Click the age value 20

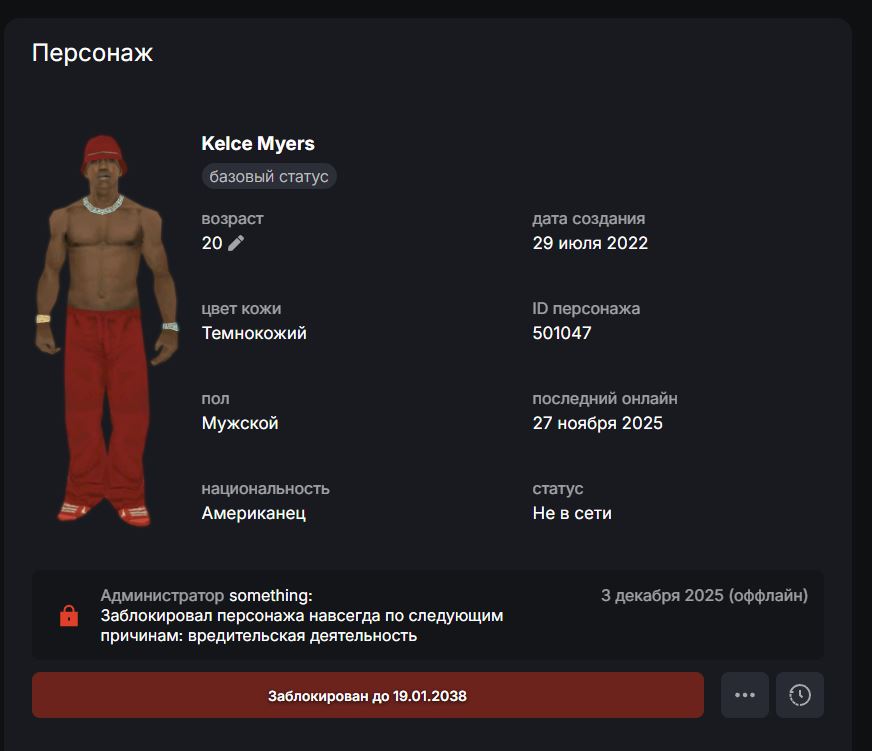(x=212, y=243)
